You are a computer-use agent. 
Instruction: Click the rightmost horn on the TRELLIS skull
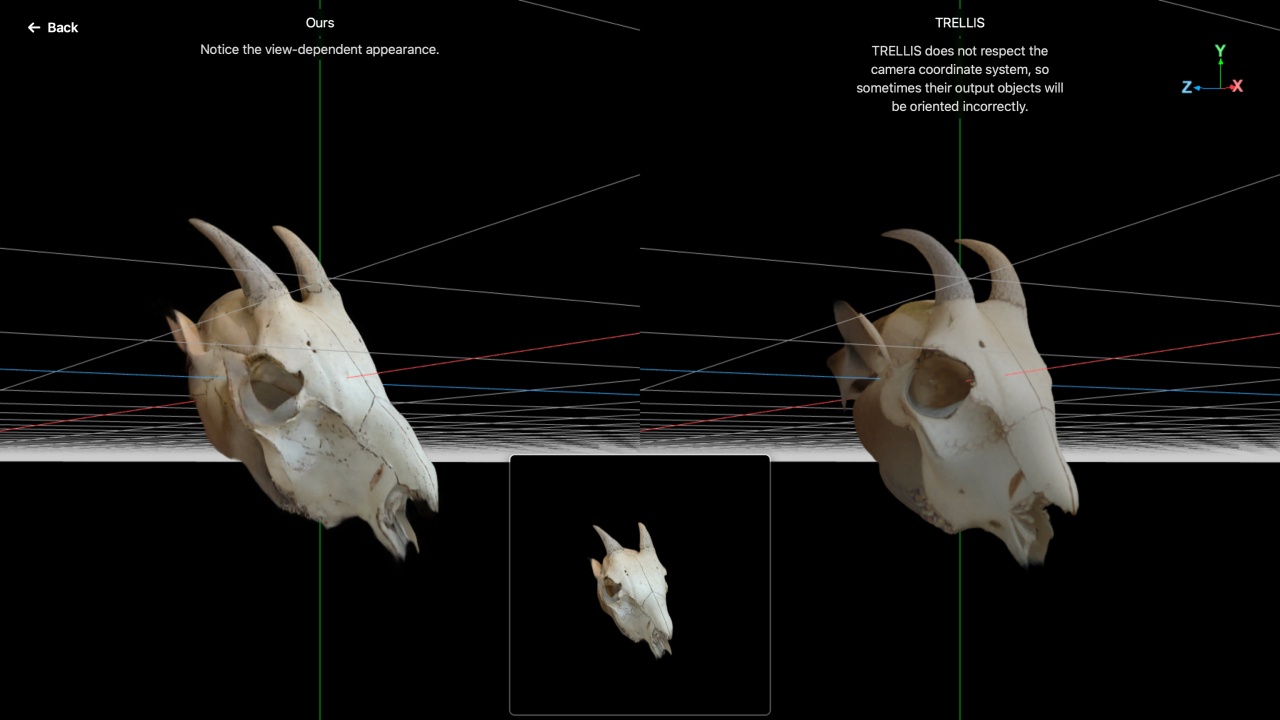pos(997,270)
